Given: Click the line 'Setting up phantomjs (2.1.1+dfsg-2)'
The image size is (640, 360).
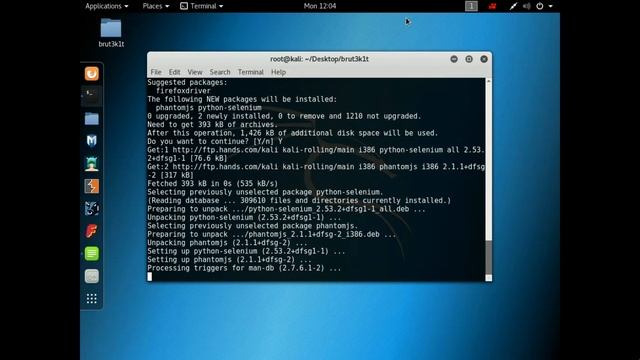Looking at the screenshot, I should [229, 260].
